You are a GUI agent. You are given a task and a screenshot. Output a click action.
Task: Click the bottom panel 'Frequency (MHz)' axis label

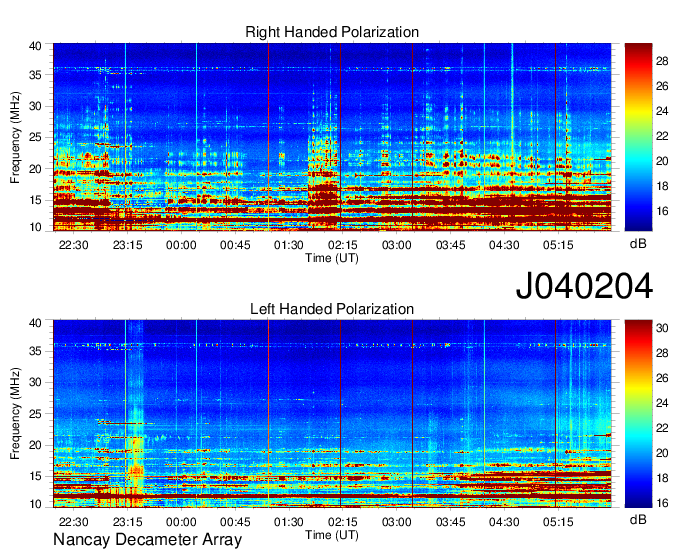(x=15, y=414)
